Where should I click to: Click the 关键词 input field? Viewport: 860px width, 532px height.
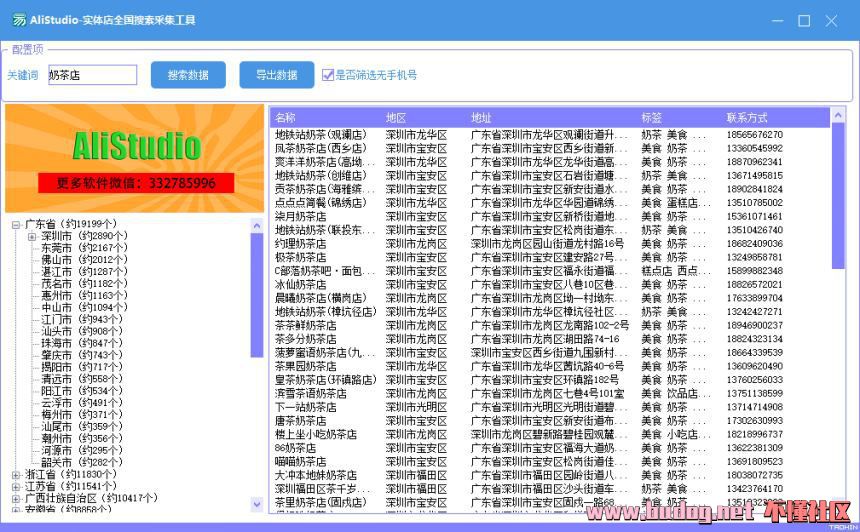(x=92, y=75)
